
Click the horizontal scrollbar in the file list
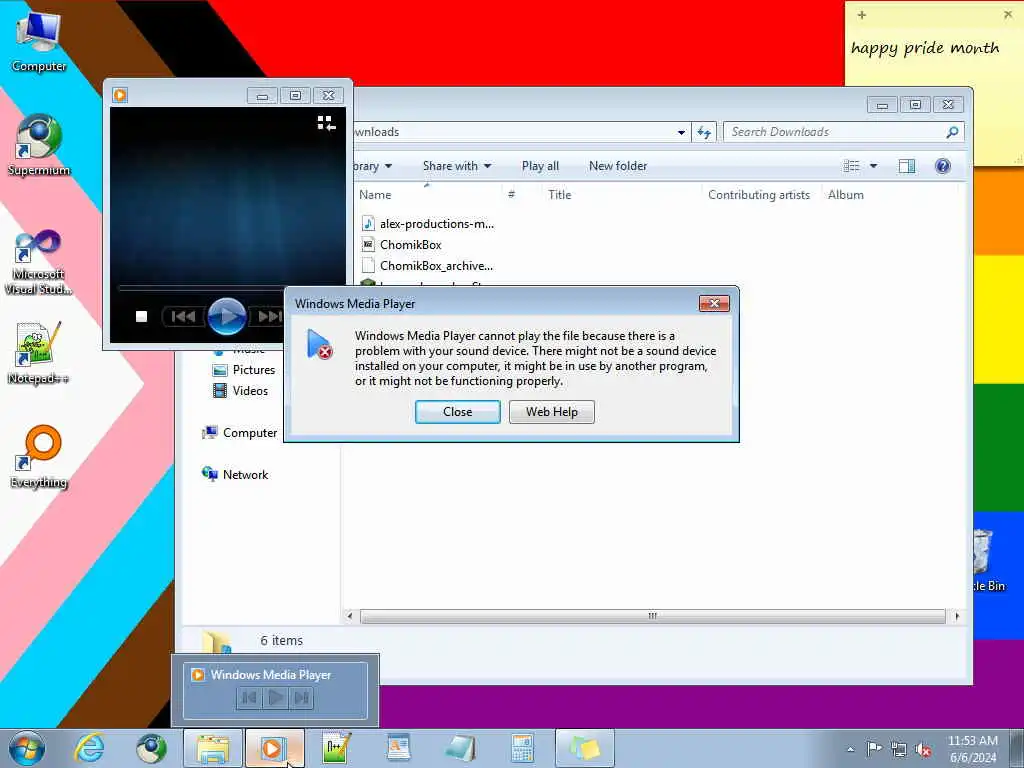pos(652,616)
